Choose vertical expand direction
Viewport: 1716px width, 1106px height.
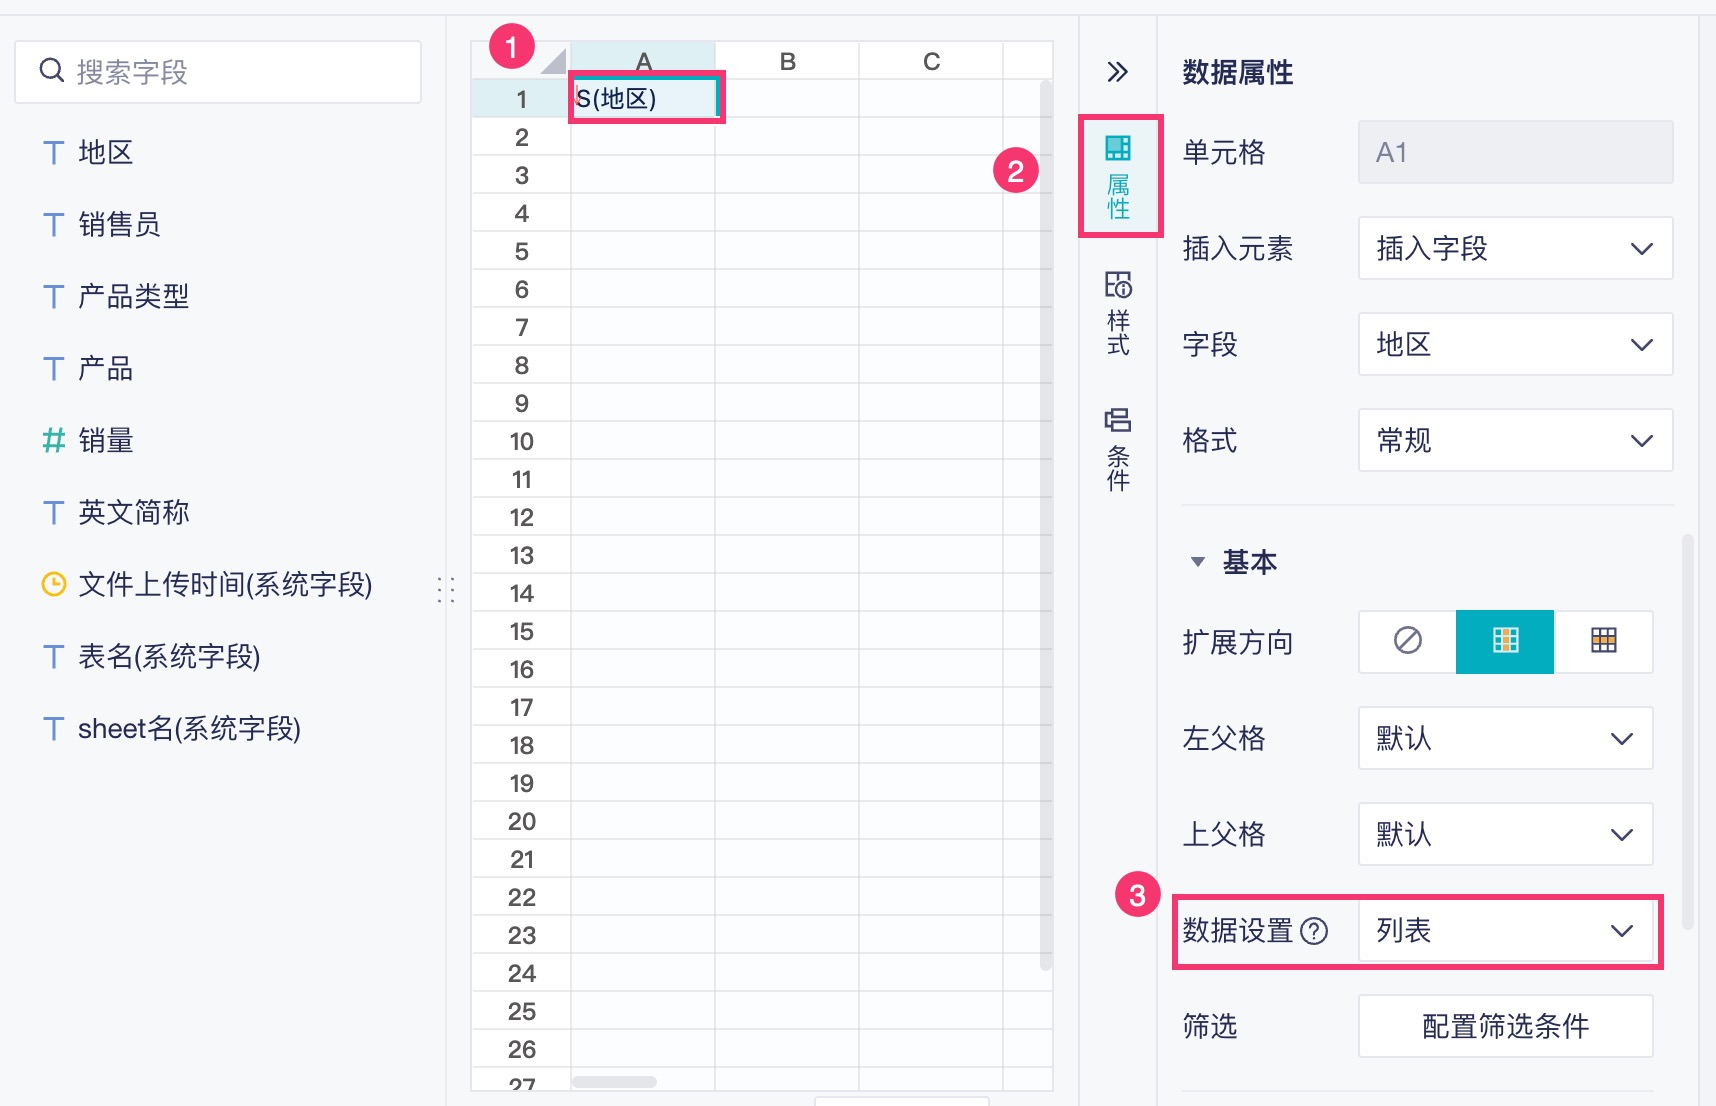(x=1505, y=641)
